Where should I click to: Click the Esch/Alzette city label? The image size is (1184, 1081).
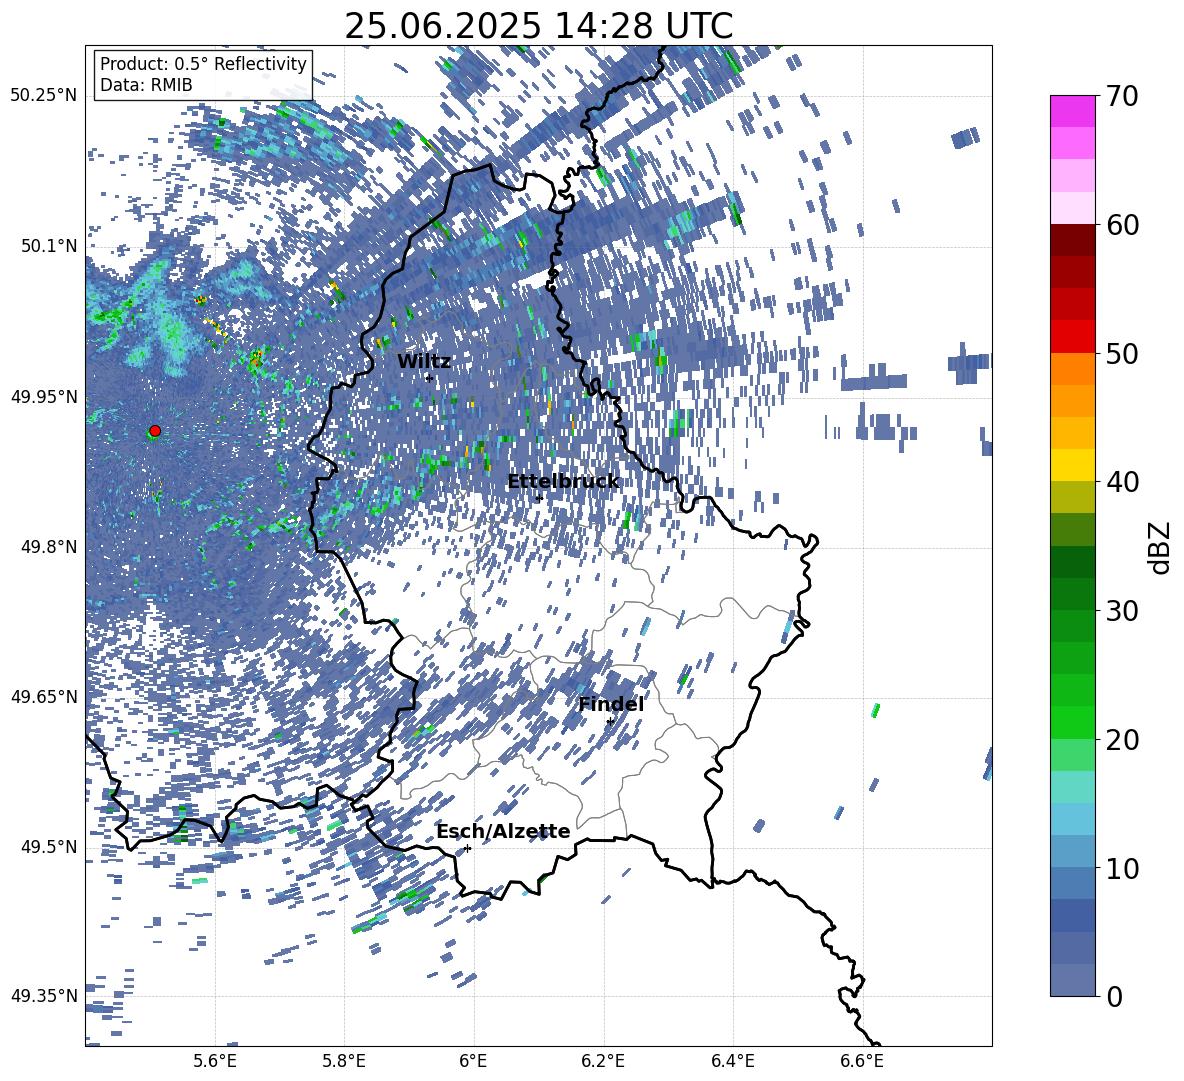[503, 831]
